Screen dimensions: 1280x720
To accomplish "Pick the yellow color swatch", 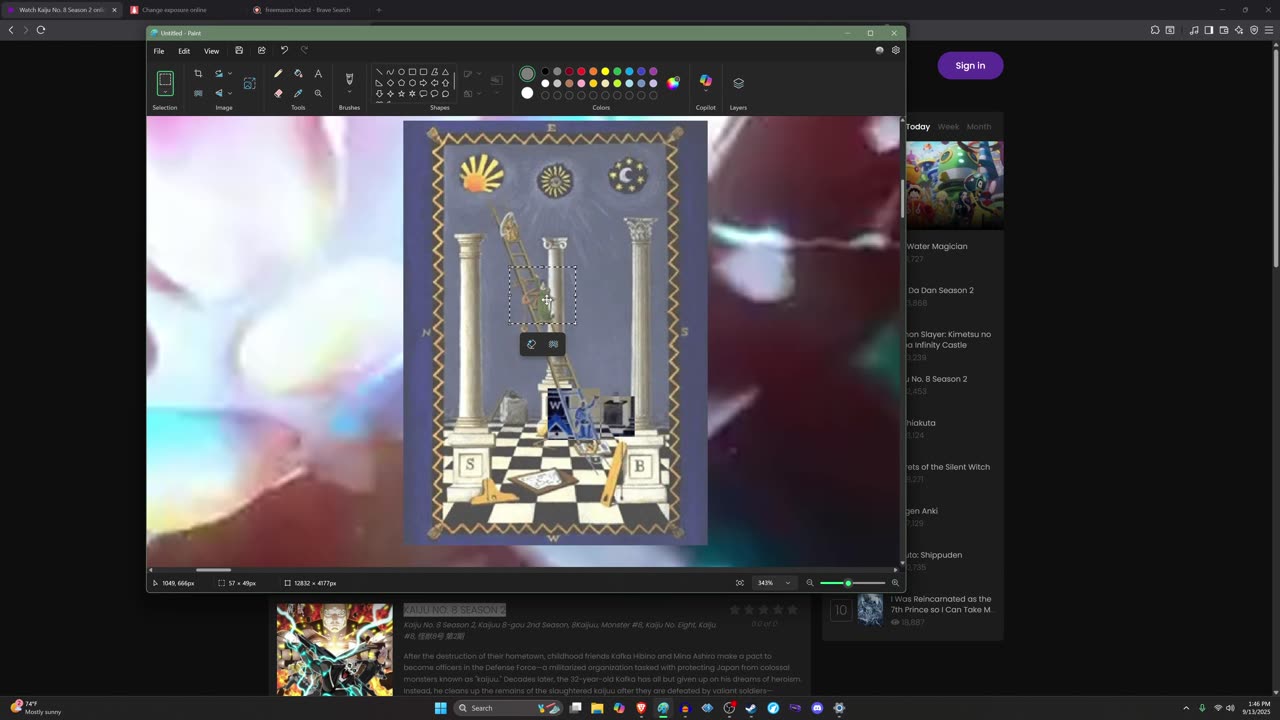I will [605, 71].
